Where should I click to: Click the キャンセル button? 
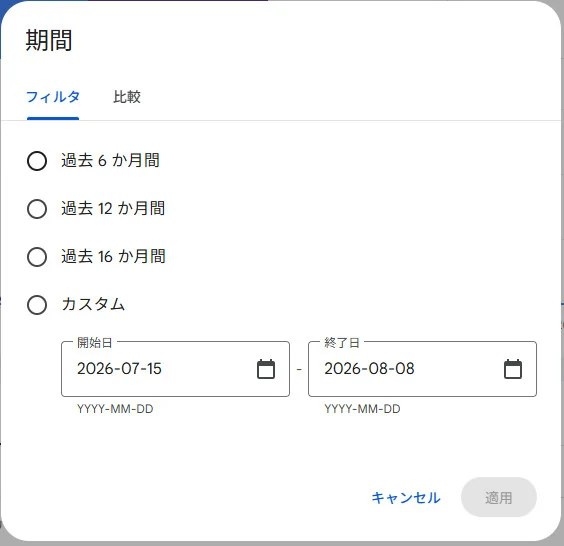point(406,498)
